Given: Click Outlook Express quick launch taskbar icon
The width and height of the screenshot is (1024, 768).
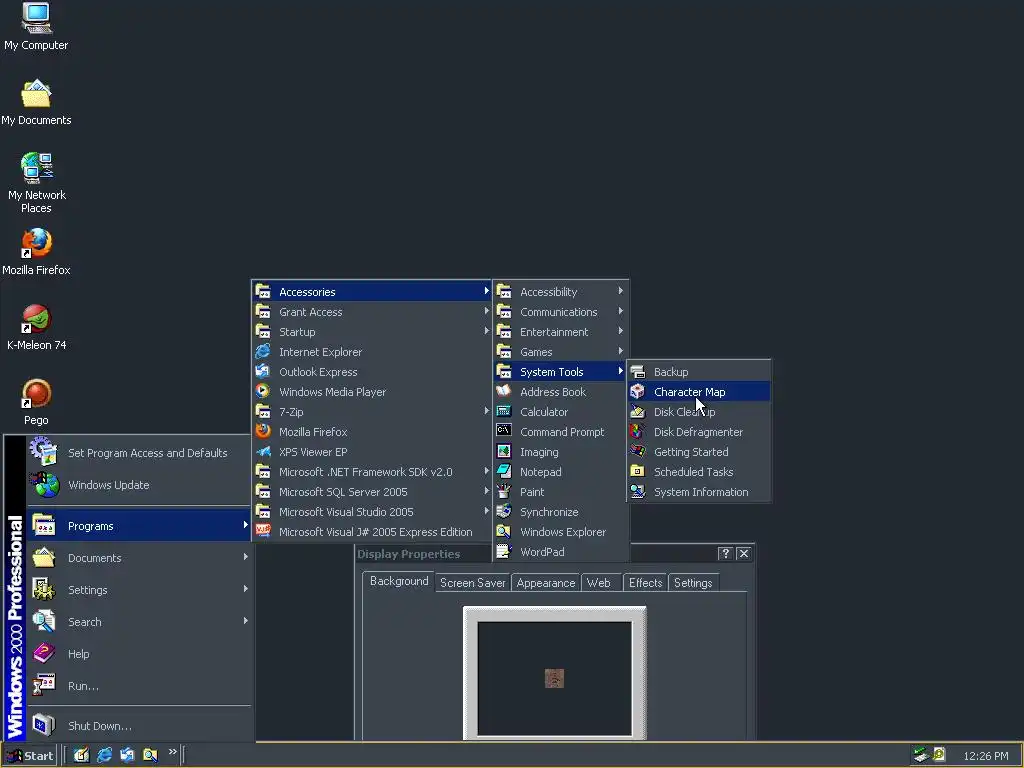Looking at the screenshot, I should point(127,755).
